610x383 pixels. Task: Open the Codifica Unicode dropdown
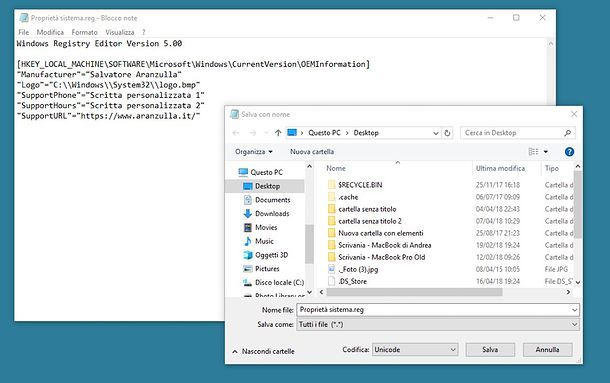click(x=415, y=350)
